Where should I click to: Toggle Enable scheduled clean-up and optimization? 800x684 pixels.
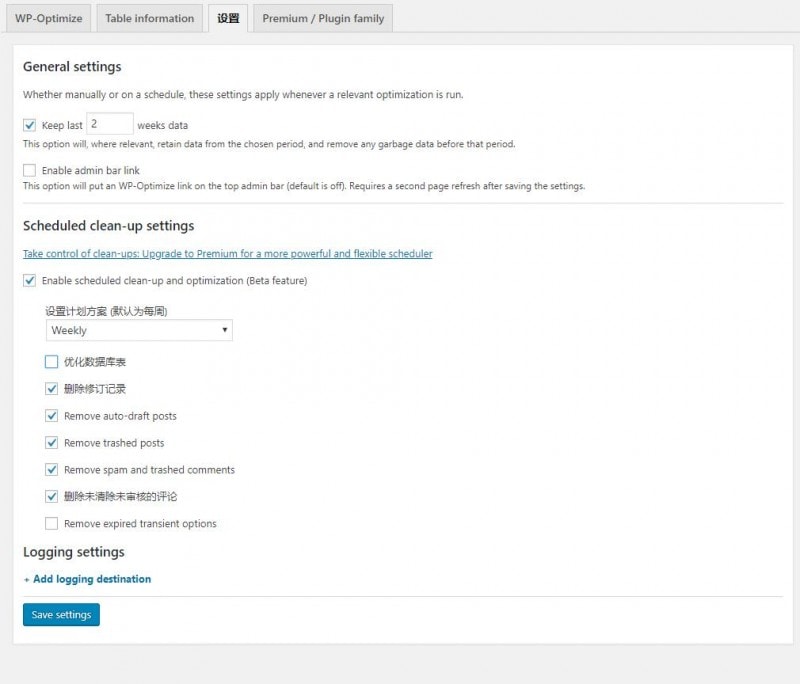[30, 281]
